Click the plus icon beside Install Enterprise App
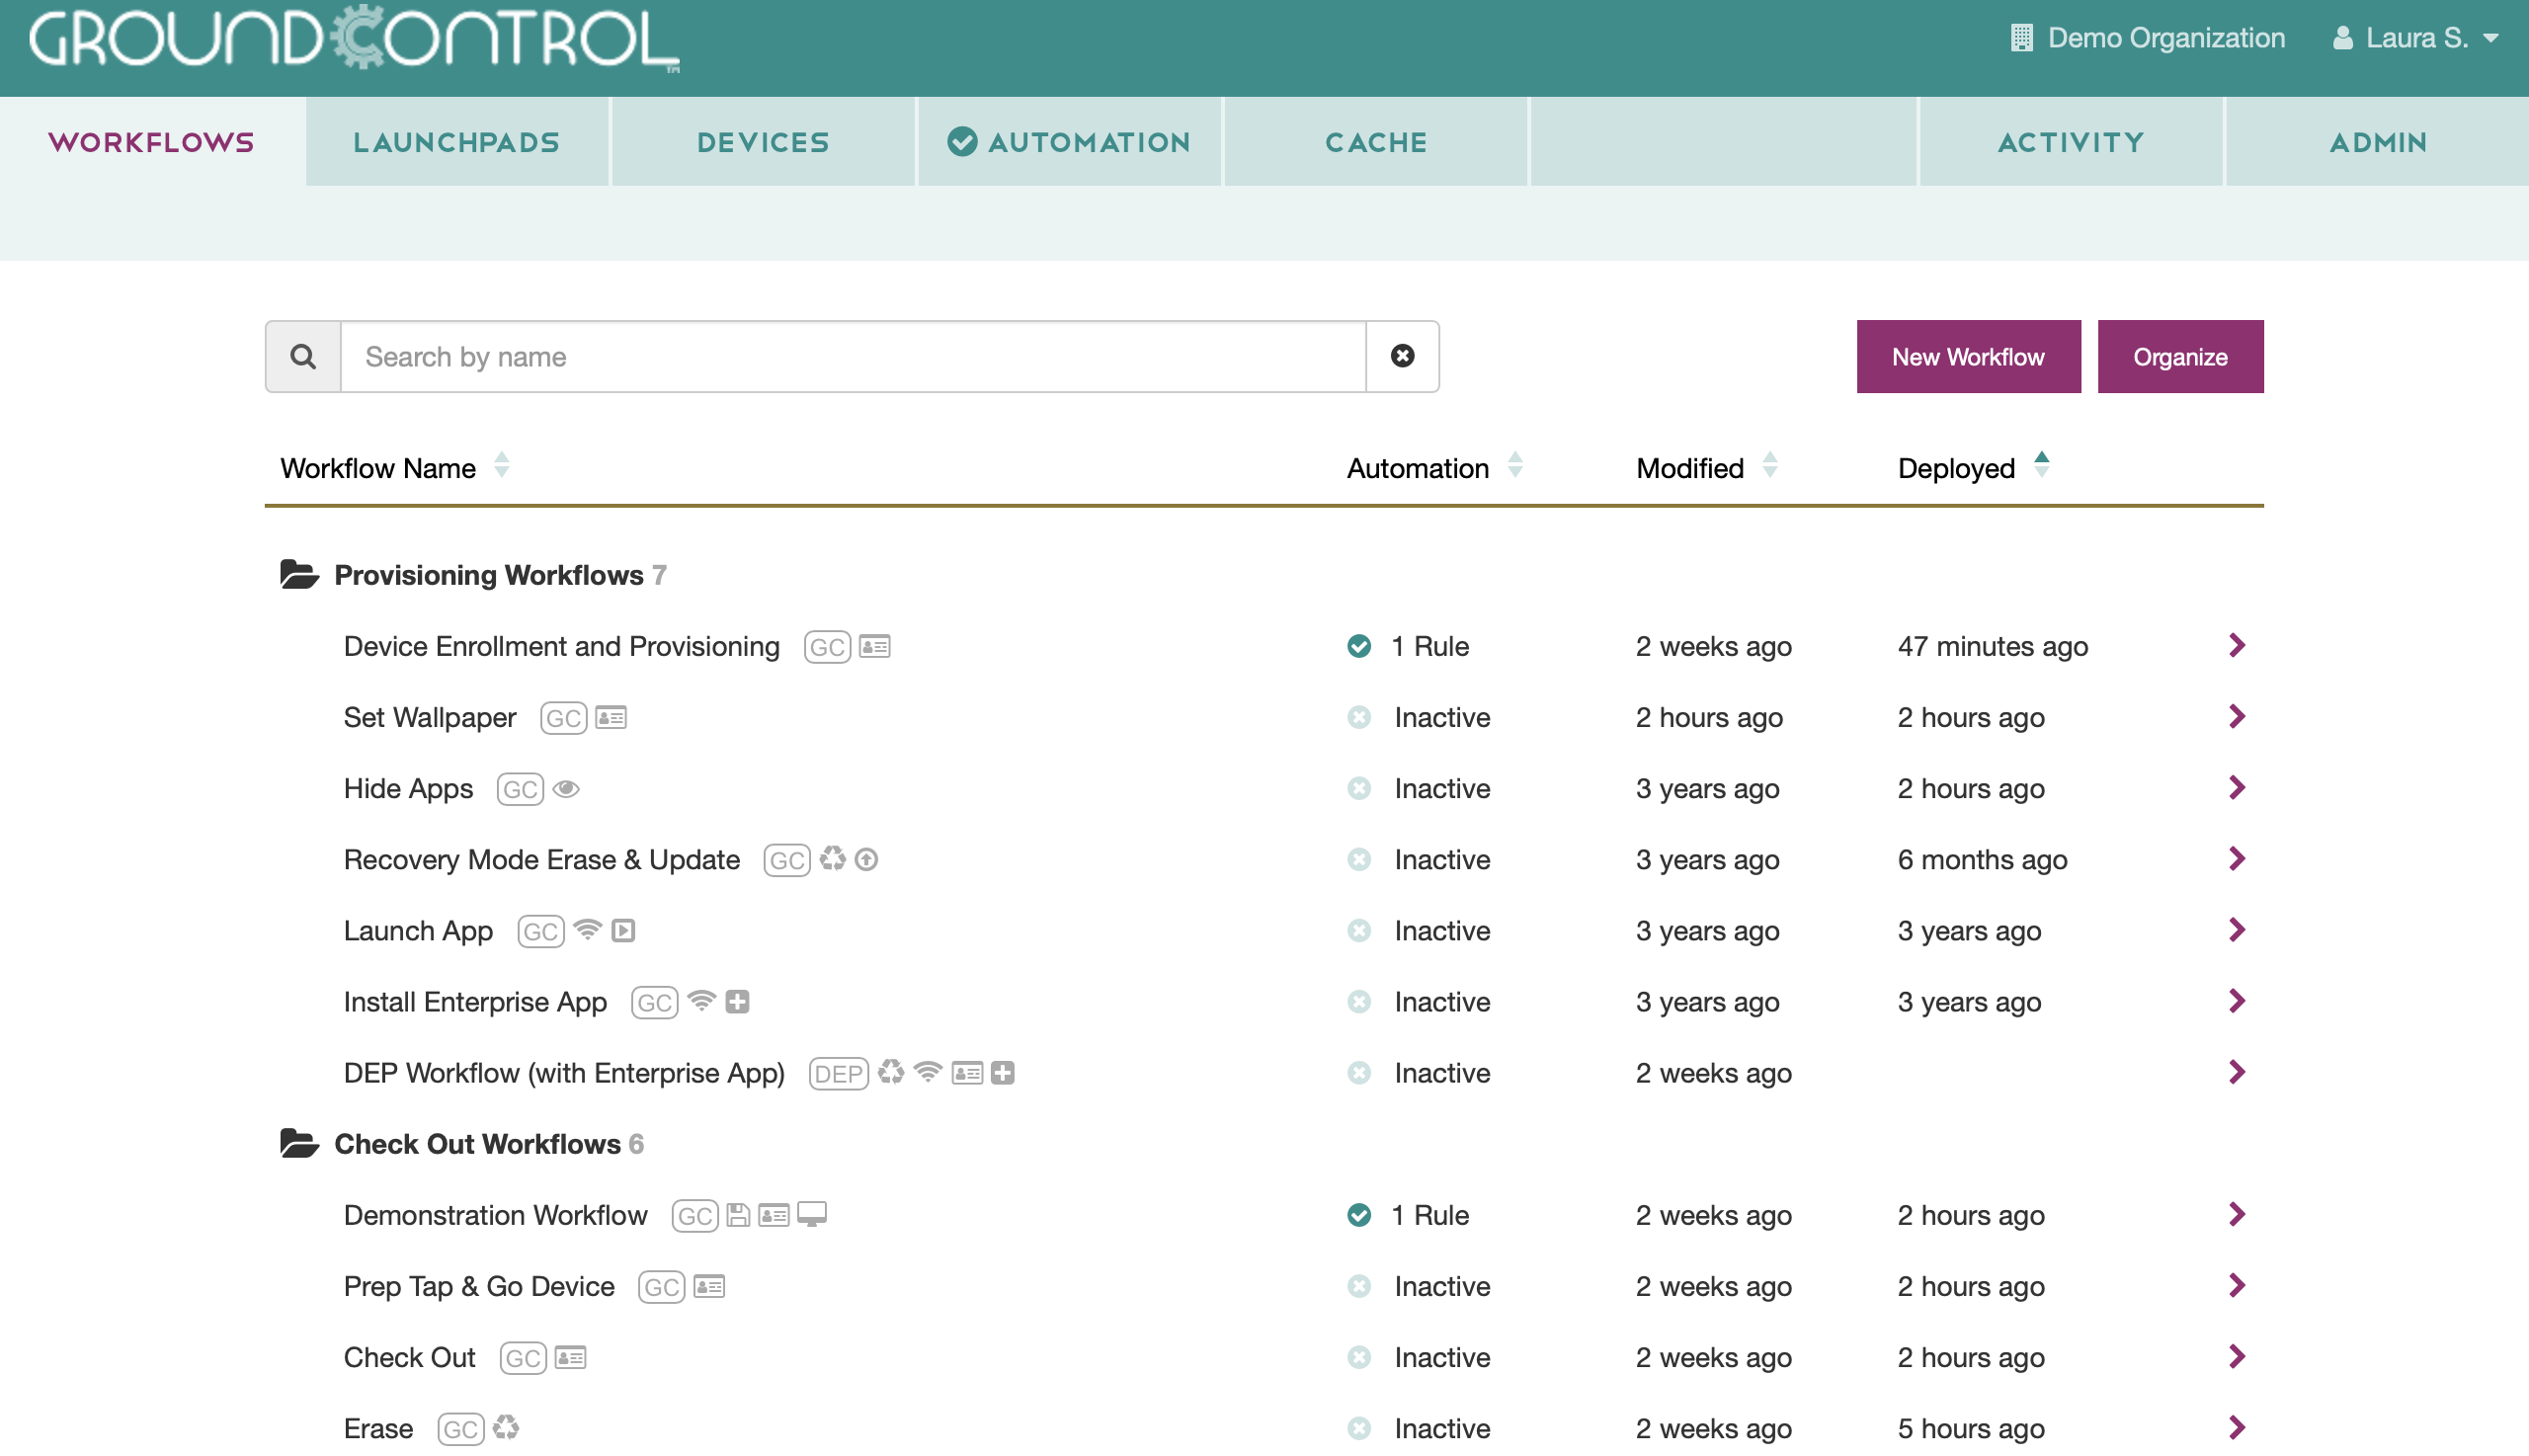Viewport: 2529px width, 1456px height. pos(738,1002)
